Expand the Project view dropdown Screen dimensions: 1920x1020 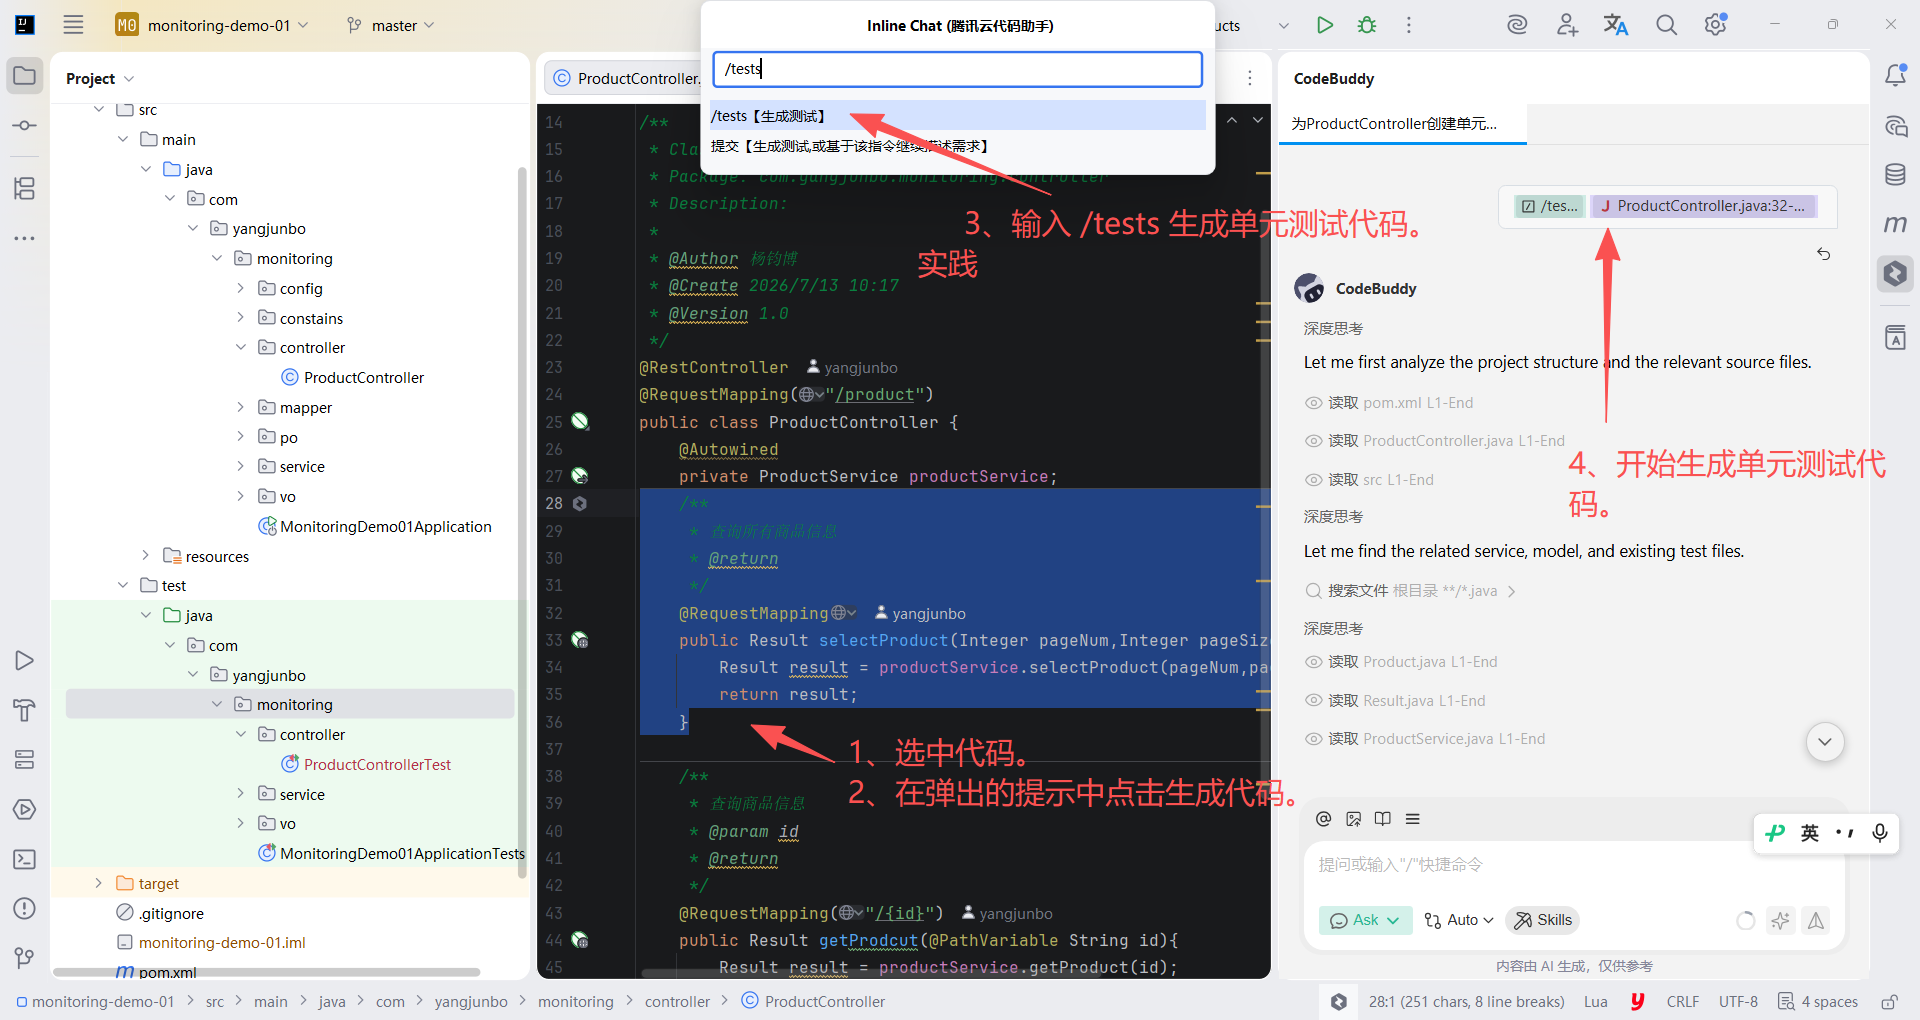pyautogui.click(x=100, y=79)
